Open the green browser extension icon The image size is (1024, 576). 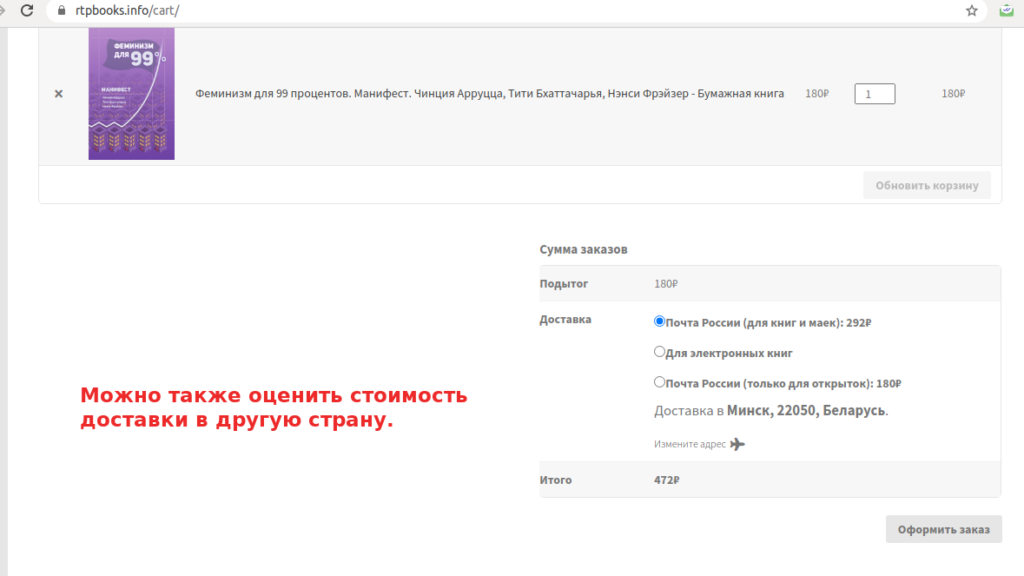(x=1006, y=10)
